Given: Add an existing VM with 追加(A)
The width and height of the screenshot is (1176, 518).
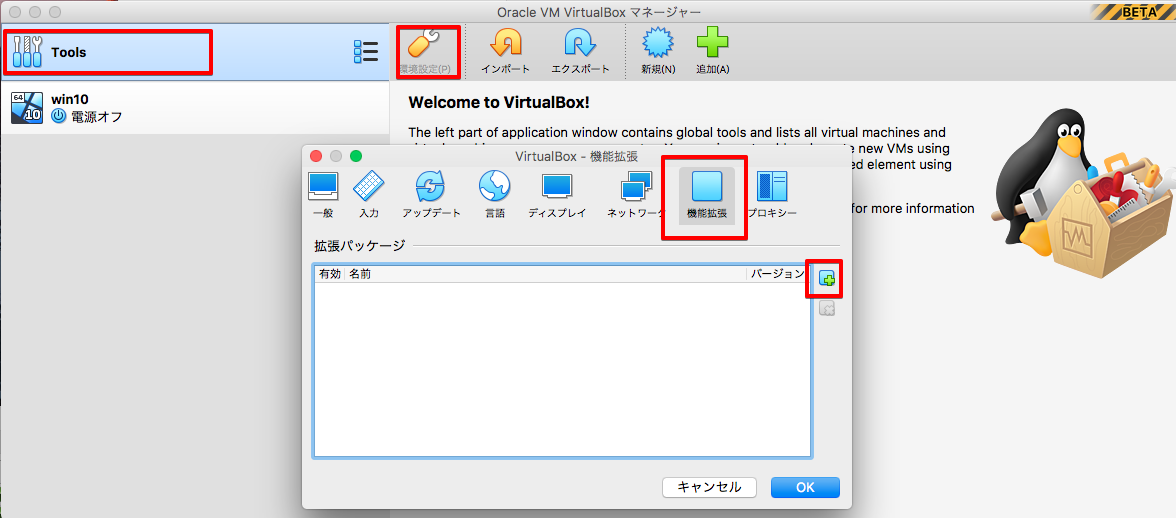Looking at the screenshot, I should point(712,52).
